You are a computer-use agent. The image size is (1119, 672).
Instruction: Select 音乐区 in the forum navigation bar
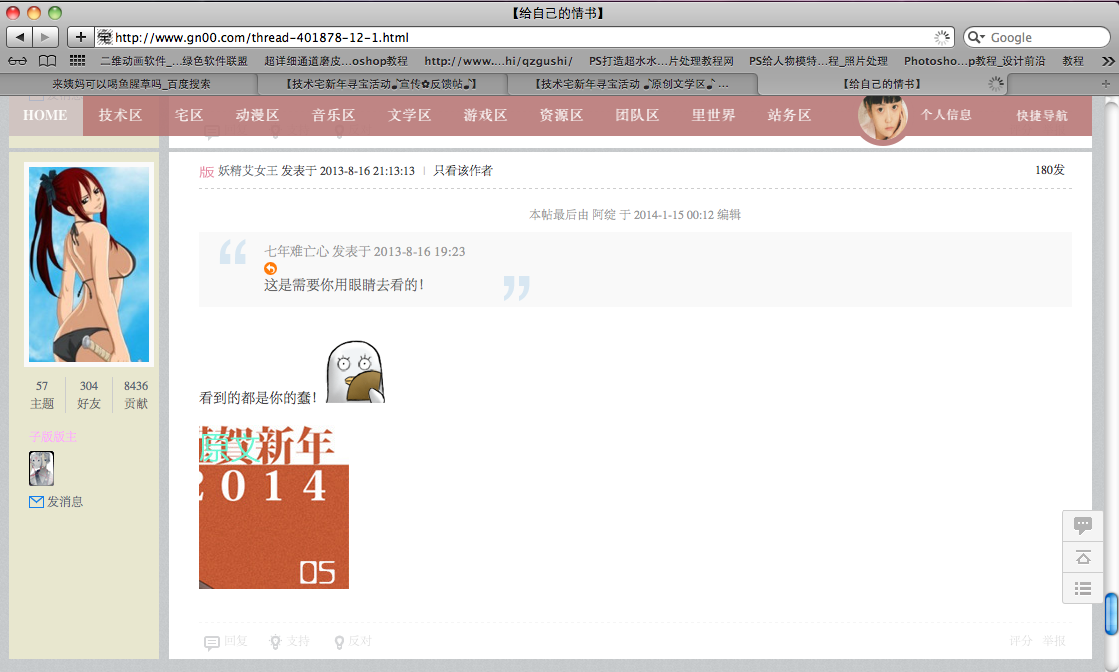coord(333,115)
